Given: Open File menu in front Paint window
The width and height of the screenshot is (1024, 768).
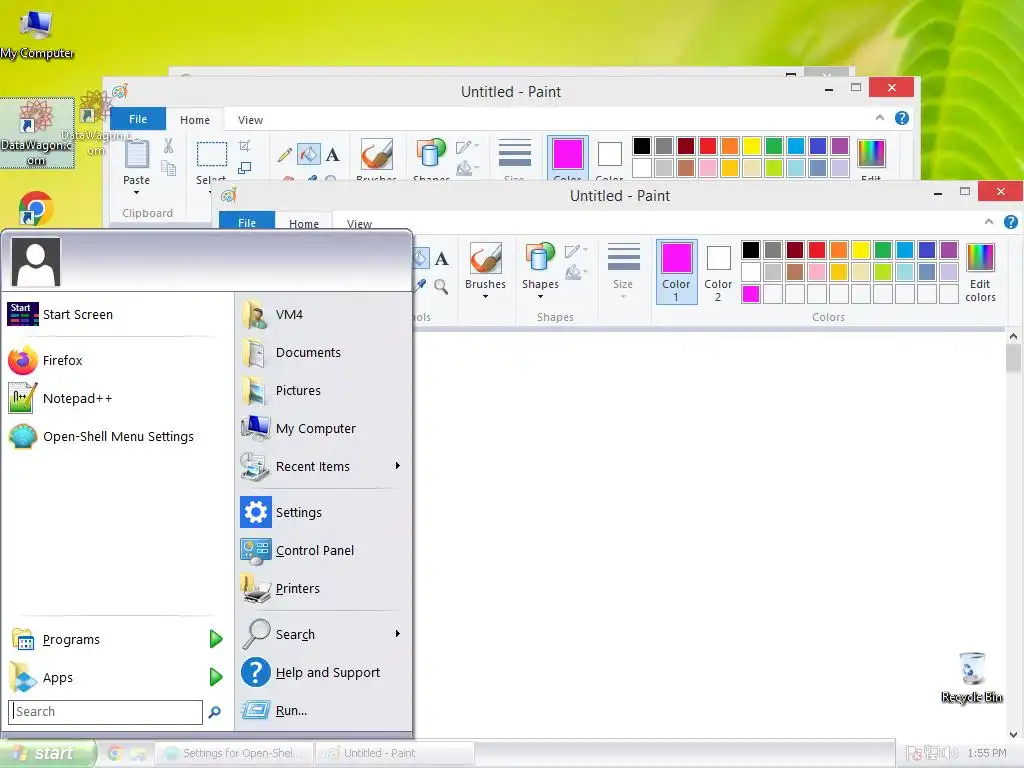Looking at the screenshot, I should pyautogui.click(x=247, y=222).
